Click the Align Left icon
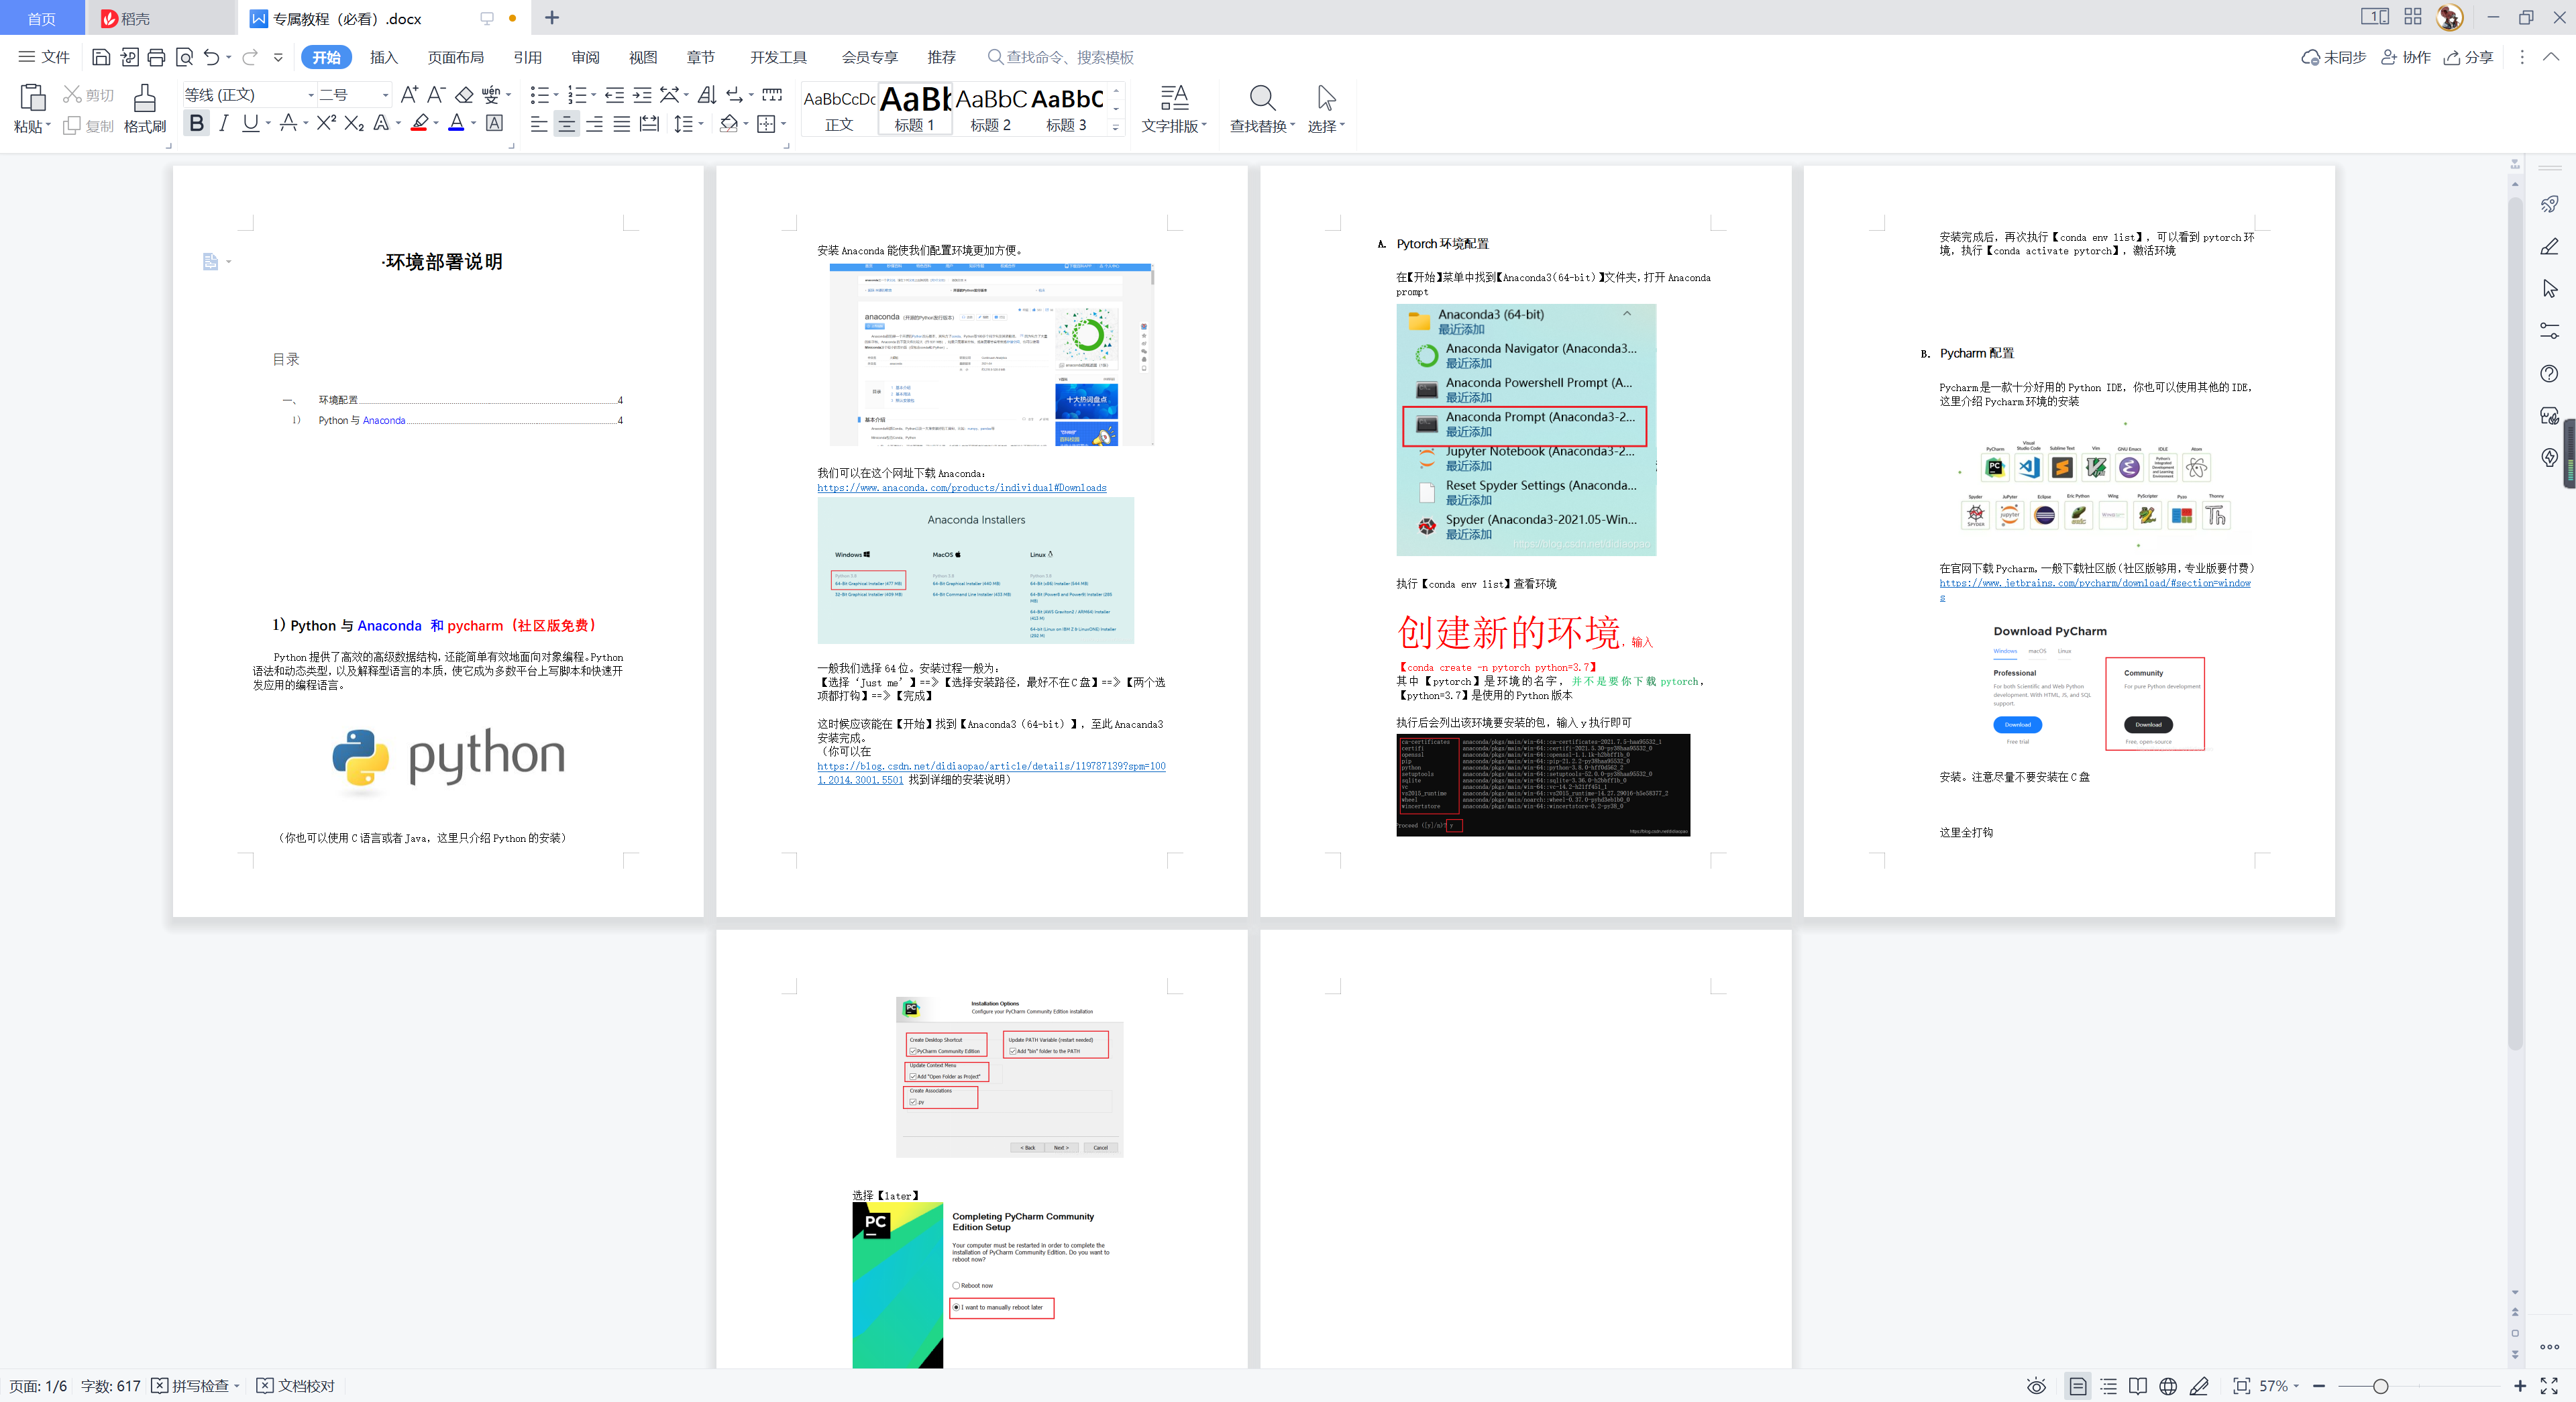This screenshot has width=2576, height=1402. [x=539, y=123]
